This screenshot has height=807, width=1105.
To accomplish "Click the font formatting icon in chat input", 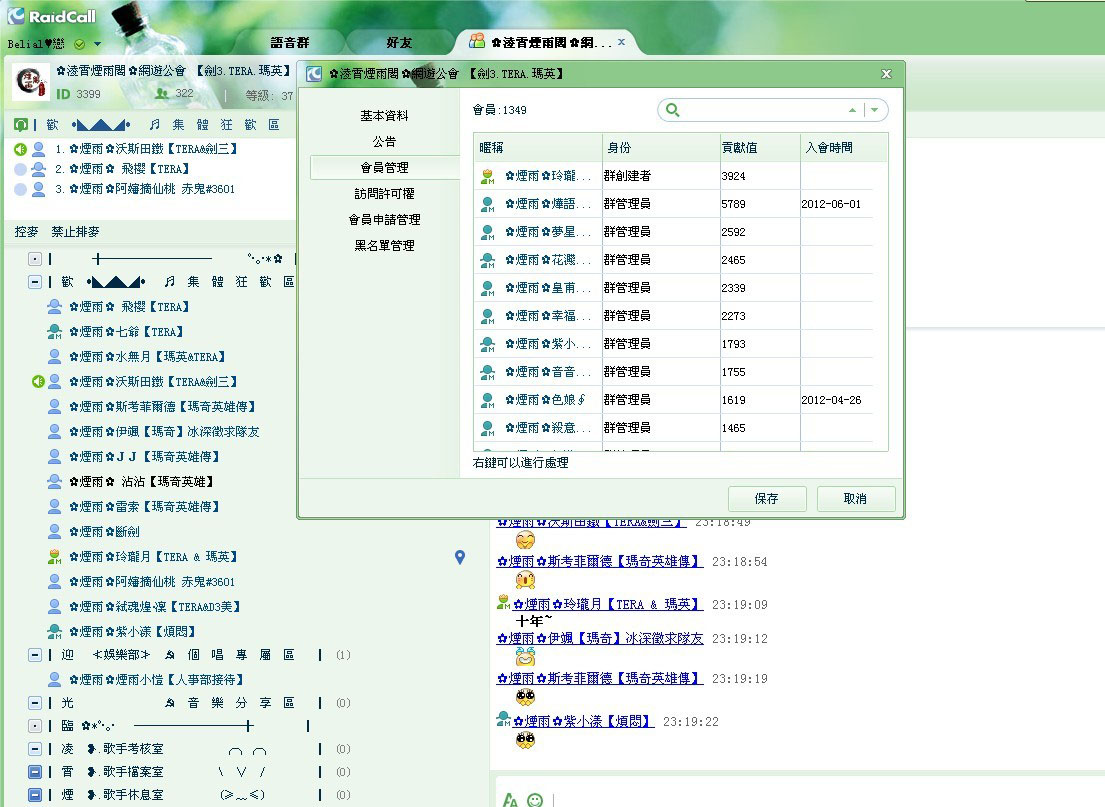I will (x=510, y=799).
